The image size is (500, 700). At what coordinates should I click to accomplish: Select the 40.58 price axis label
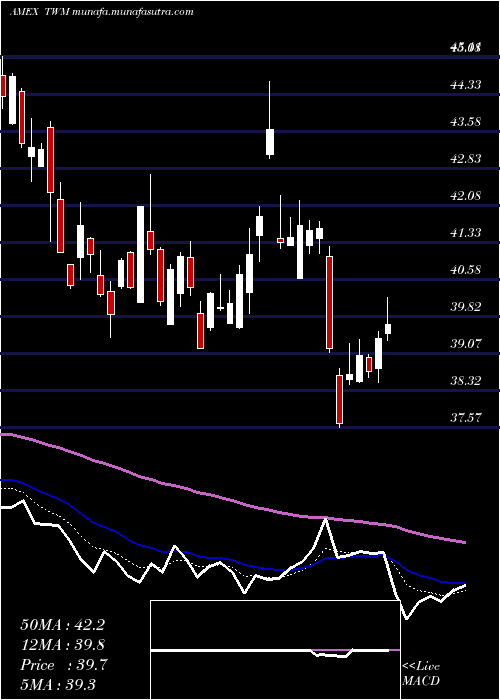(464, 269)
